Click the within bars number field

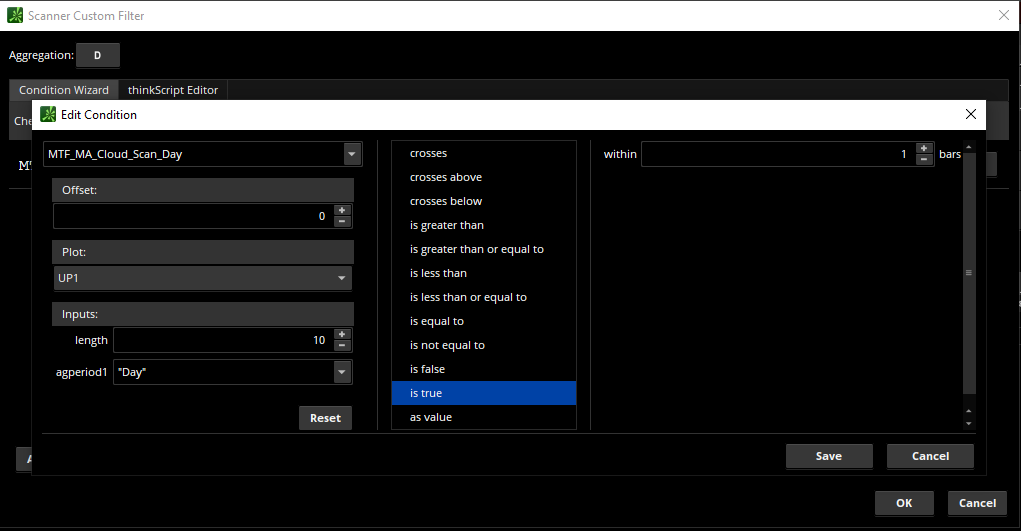click(x=775, y=154)
